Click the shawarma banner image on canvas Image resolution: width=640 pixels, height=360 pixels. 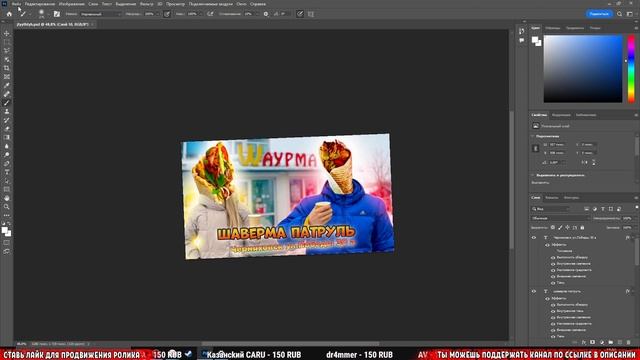[x=288, y=196]
